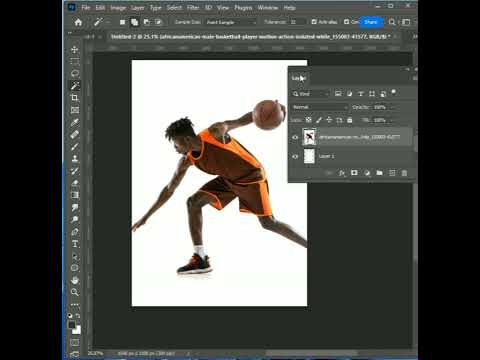Select the Smudge tool
Viewport: 480px width, 360px height.
pos(75,207)
